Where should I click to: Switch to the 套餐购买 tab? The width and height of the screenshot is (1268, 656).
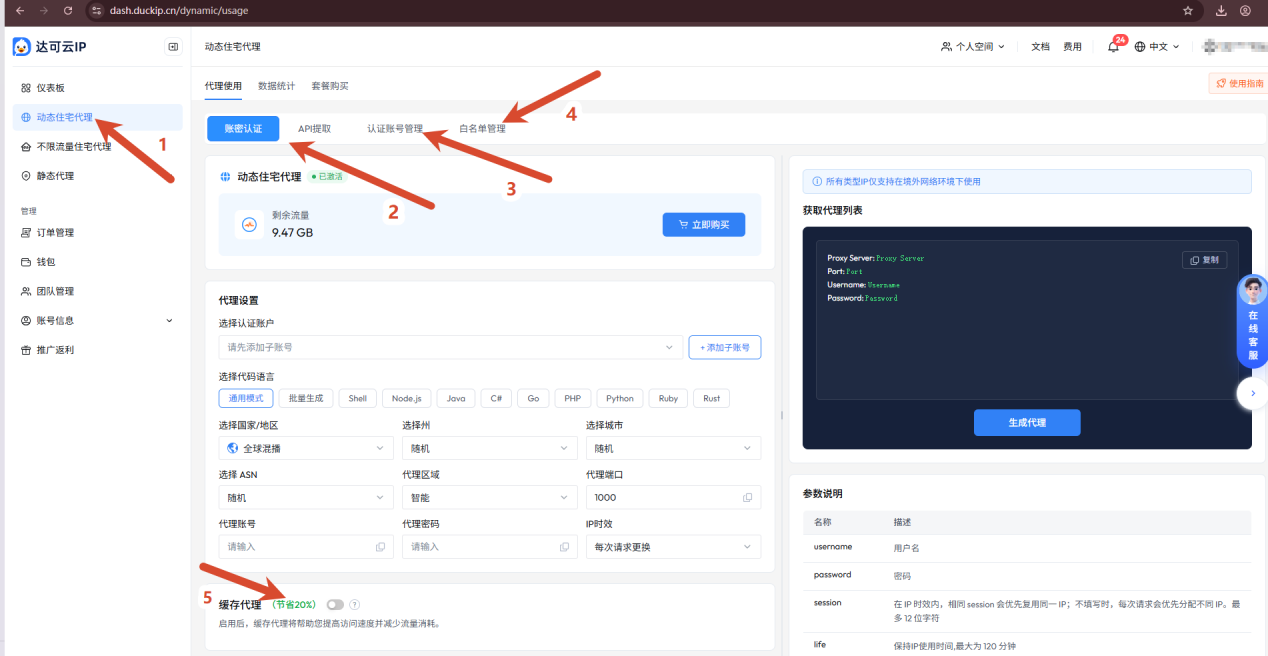(329, 86)
